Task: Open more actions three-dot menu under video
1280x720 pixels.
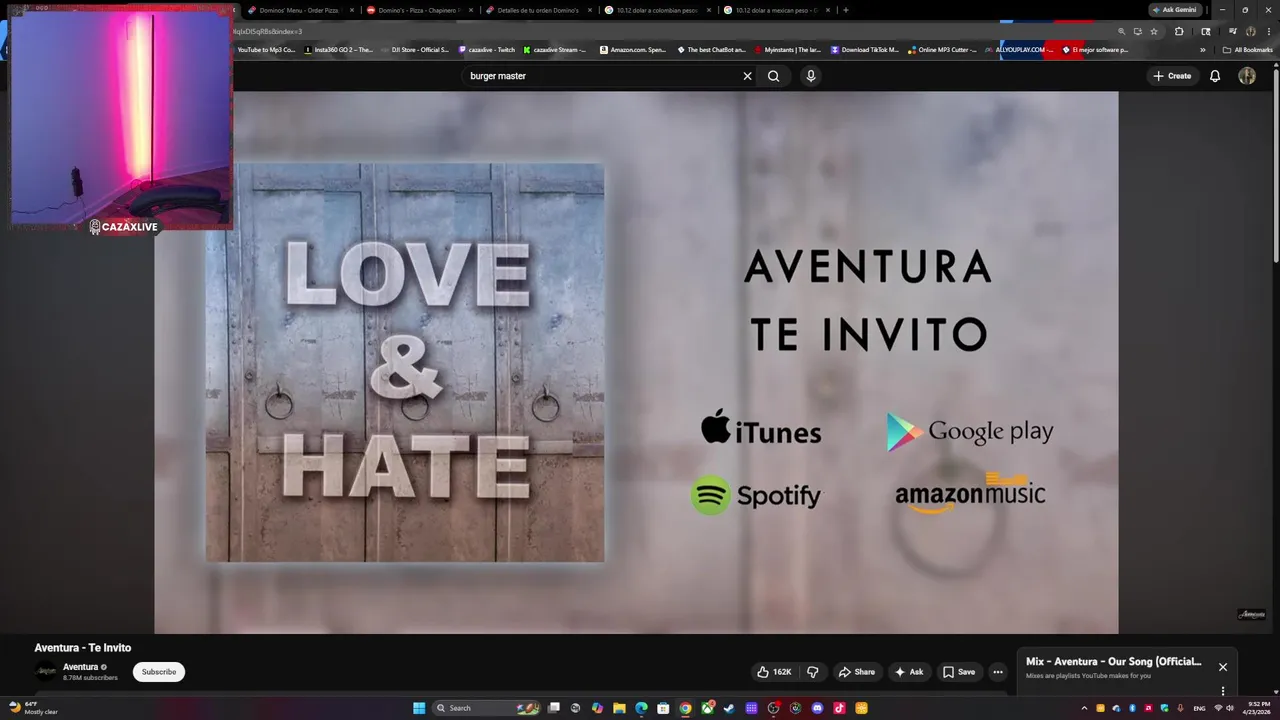Action: pyautogui.click(x=997, y=672)
